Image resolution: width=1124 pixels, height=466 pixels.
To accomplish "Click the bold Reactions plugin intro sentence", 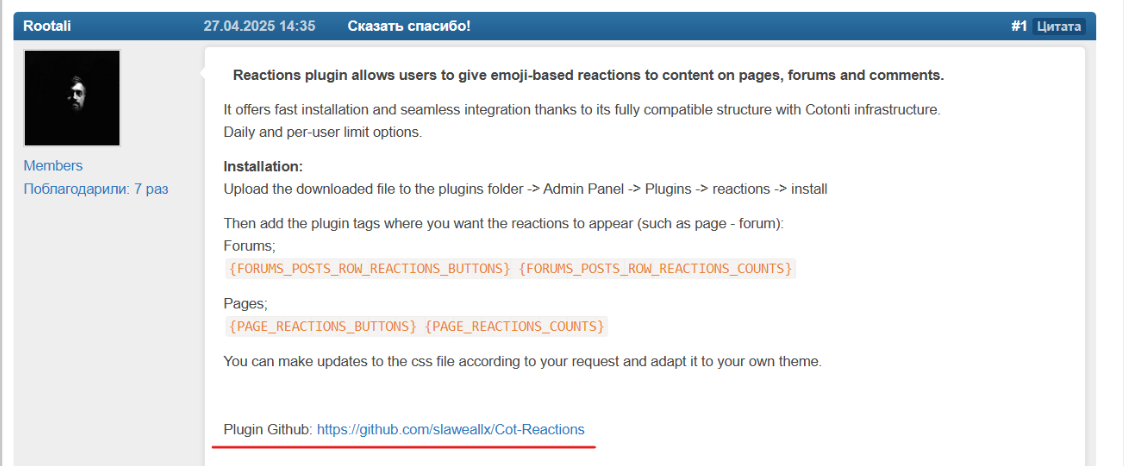I will (589, 76).
